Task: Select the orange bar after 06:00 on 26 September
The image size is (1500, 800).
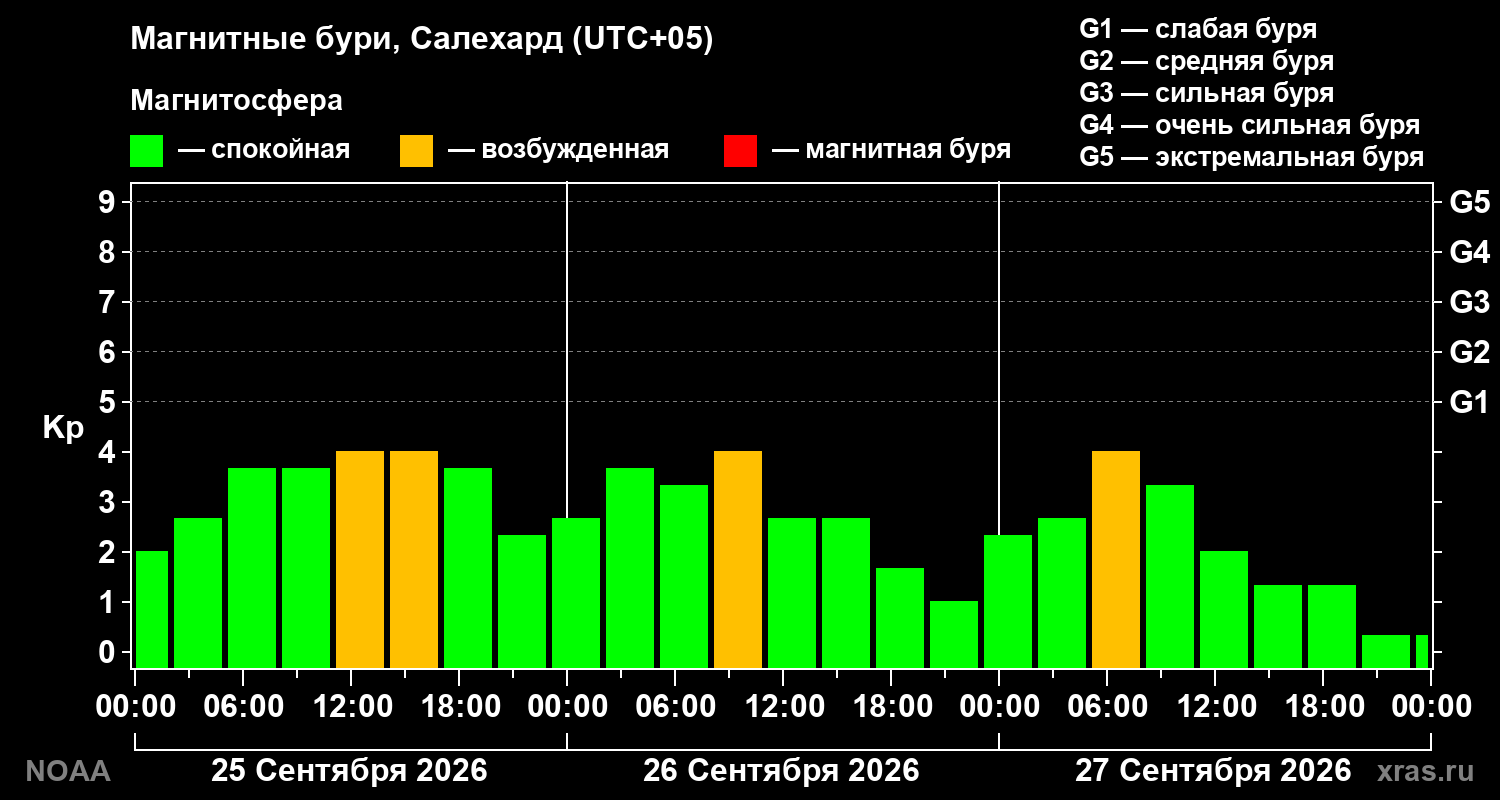Action: pyautogui.click(x=738, y=559)
